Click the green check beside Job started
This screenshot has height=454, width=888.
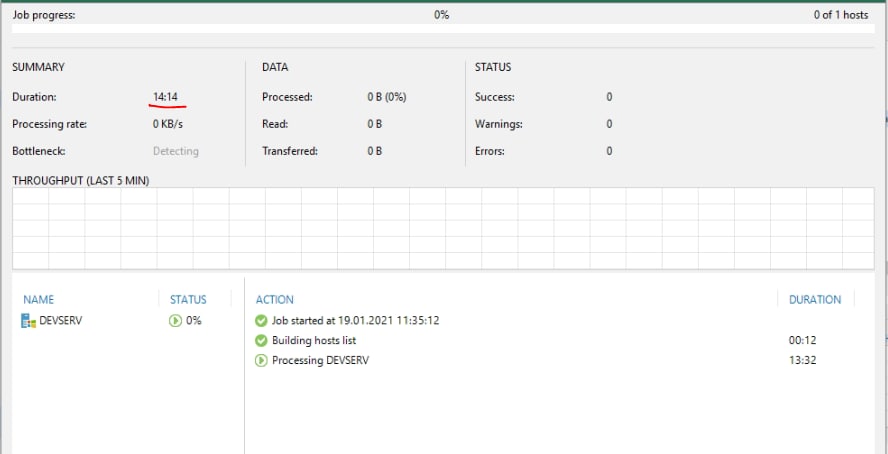coord(261,321)
